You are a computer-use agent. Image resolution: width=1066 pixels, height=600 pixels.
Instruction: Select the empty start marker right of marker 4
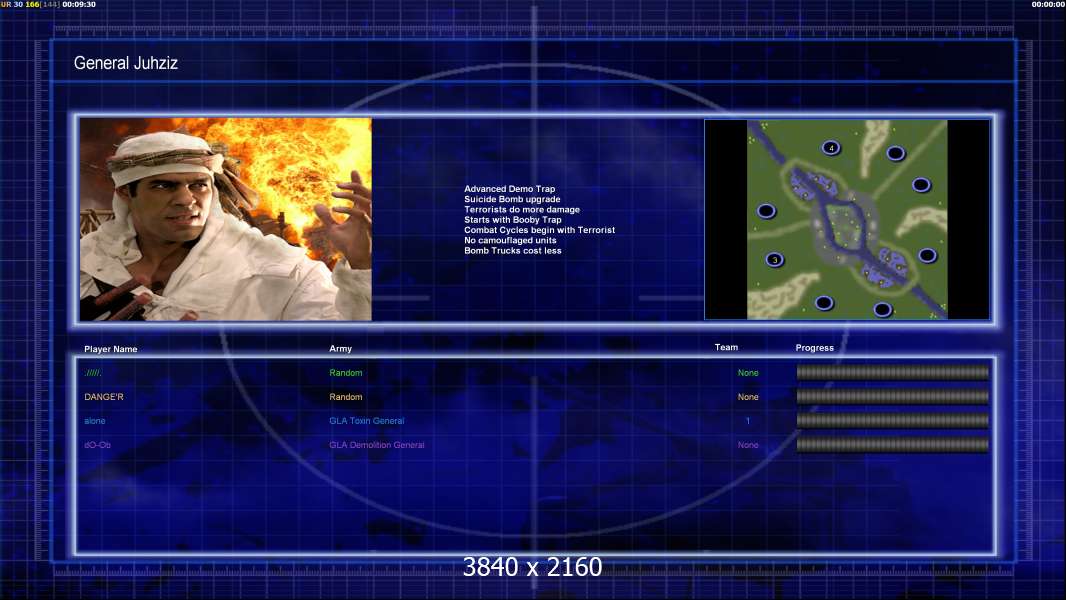[895, 154]
